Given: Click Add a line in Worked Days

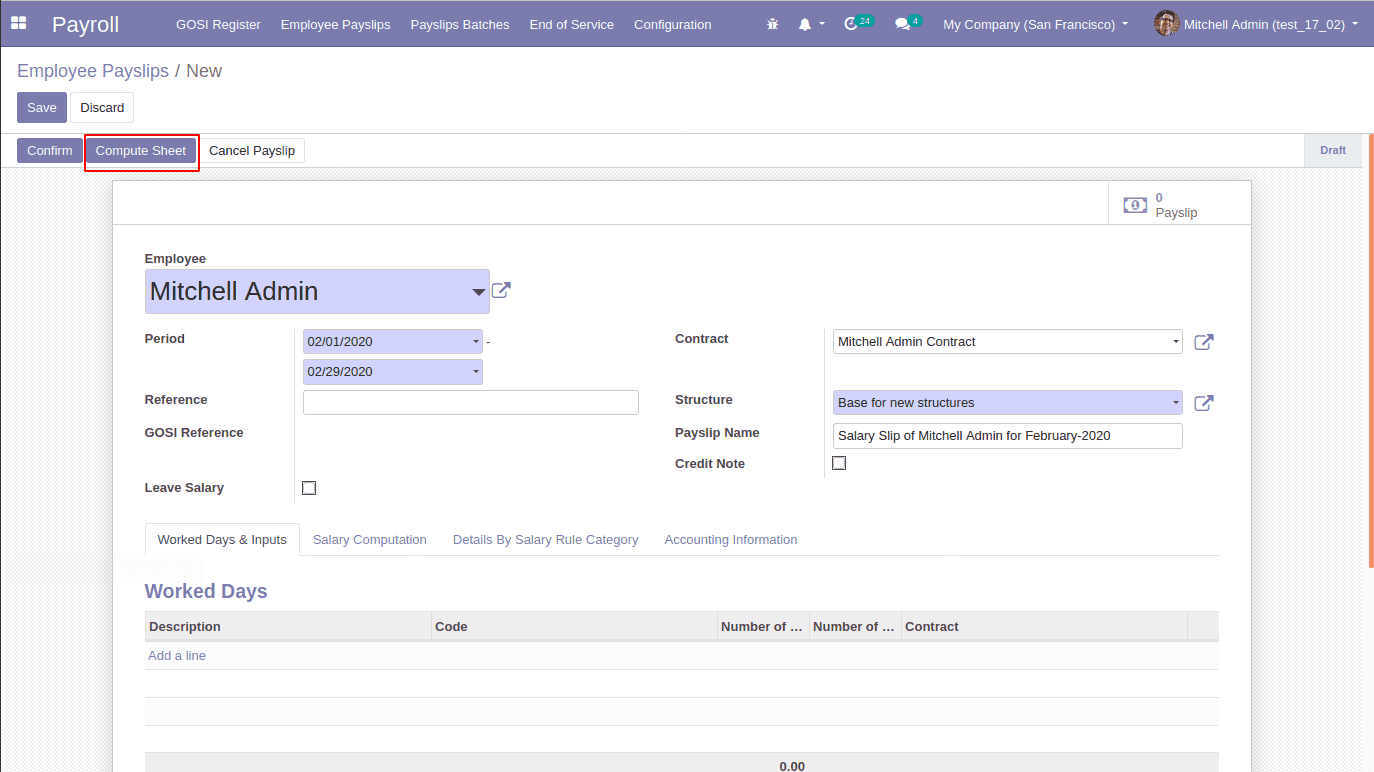Looking at the screenshot, I should pos(177,656).
